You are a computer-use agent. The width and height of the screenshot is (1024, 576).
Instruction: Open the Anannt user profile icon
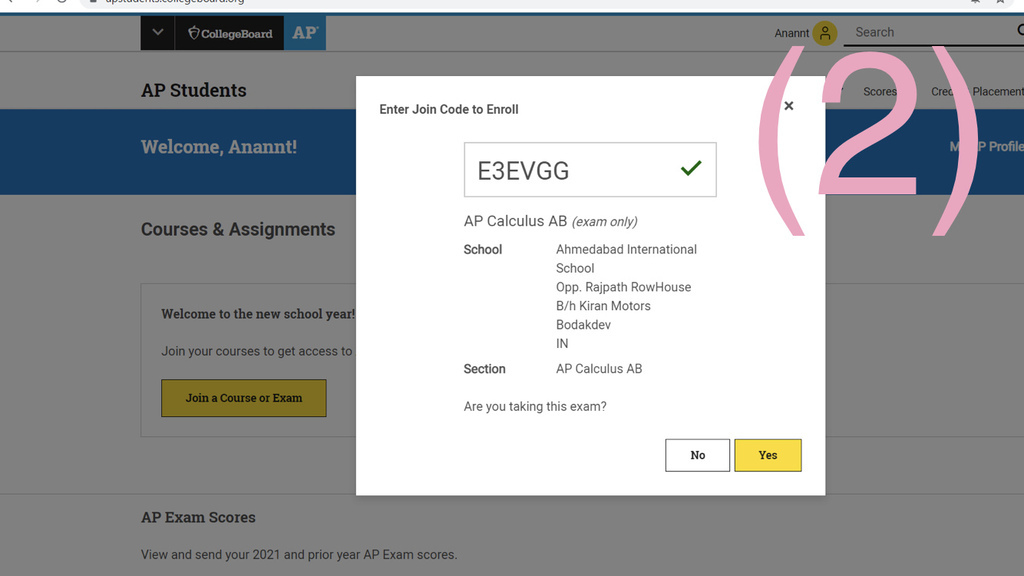click(x=825, y=33)
